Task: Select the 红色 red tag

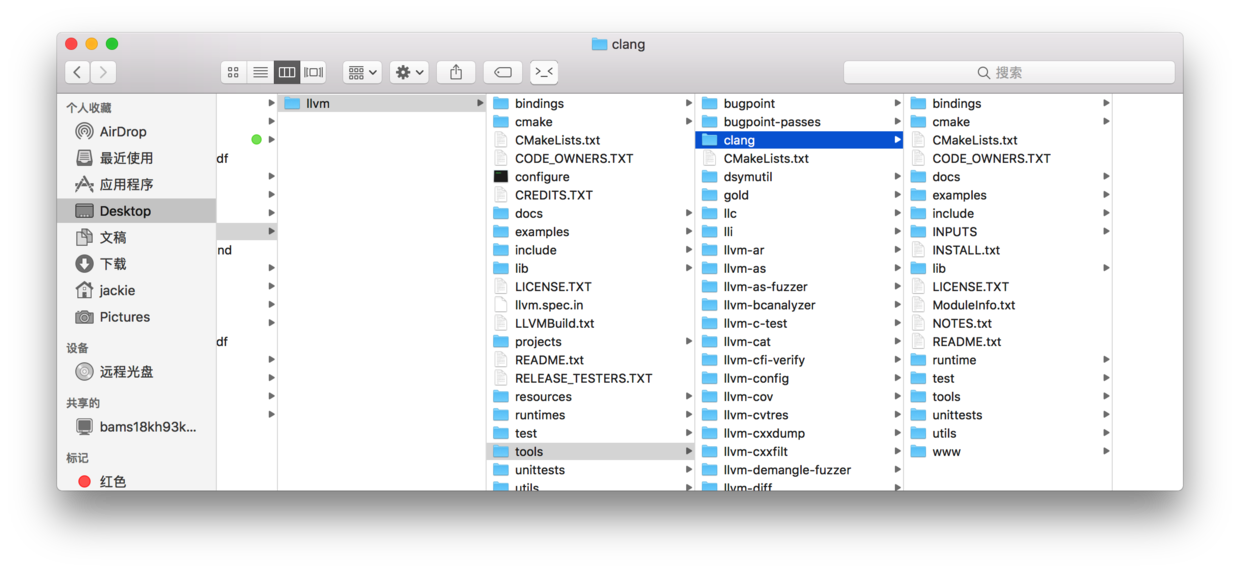Action: tap(137, 481)
